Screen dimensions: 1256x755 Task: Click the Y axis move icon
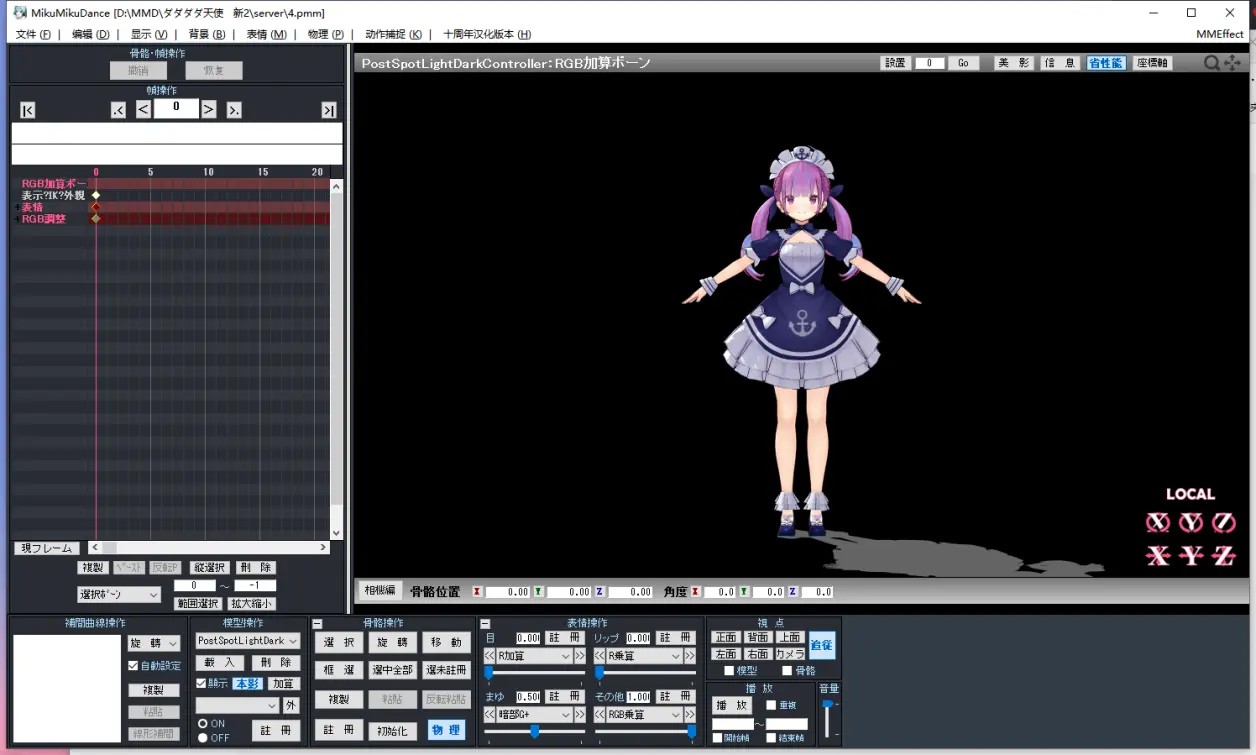coord(1191,556)
